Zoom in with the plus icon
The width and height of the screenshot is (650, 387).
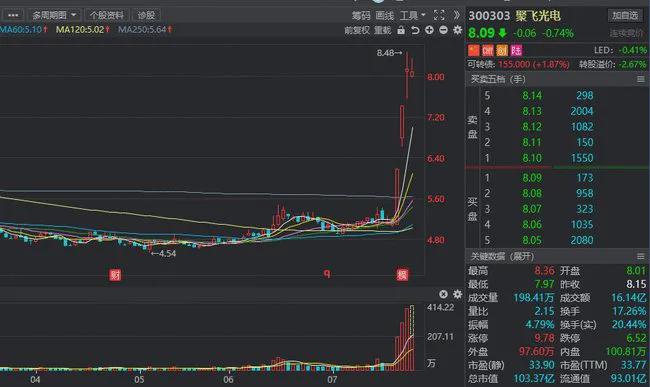click(429, 30)
